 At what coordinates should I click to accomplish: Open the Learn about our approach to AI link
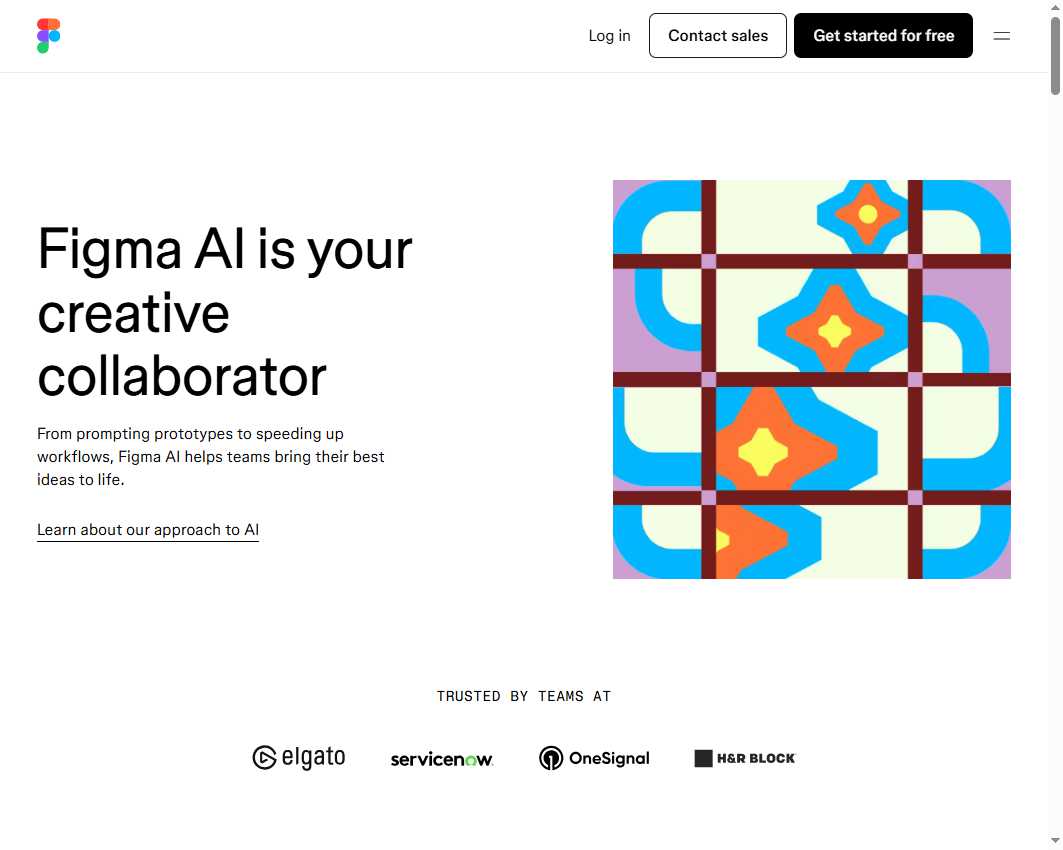click(x=147, y=529)
